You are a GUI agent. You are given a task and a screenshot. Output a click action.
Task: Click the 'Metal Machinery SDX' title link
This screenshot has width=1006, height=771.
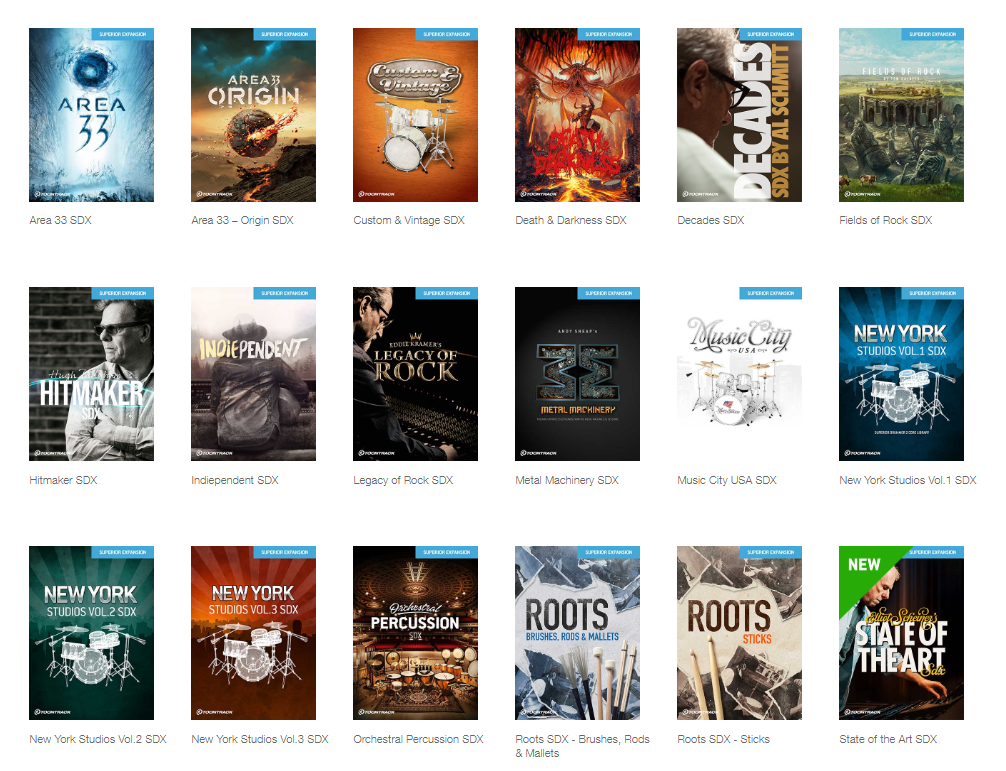click(x=567, y=480)
